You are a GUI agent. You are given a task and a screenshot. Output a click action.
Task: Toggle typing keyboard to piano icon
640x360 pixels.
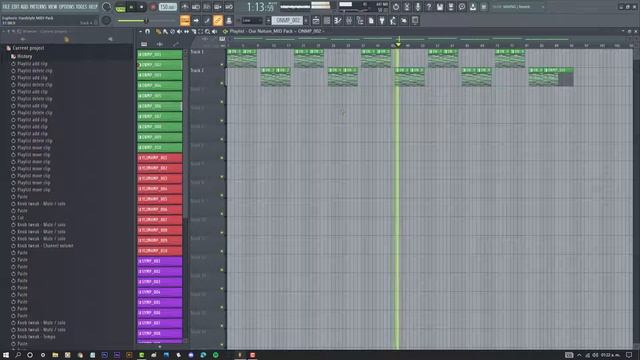click(185, 20)
